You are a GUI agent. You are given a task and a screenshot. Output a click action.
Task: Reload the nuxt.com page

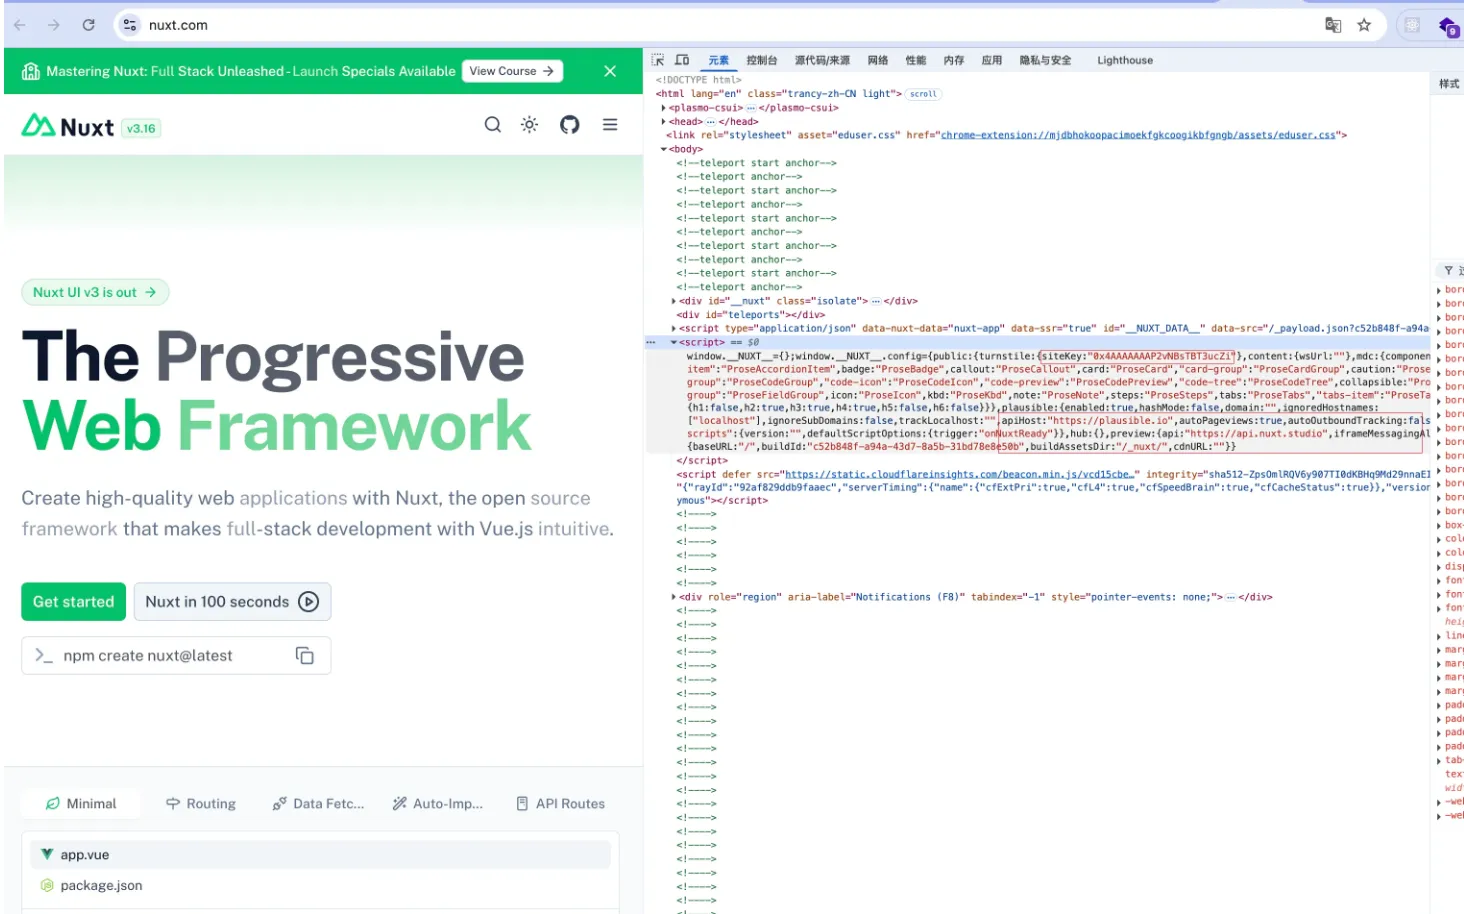[x=88, y=25]
